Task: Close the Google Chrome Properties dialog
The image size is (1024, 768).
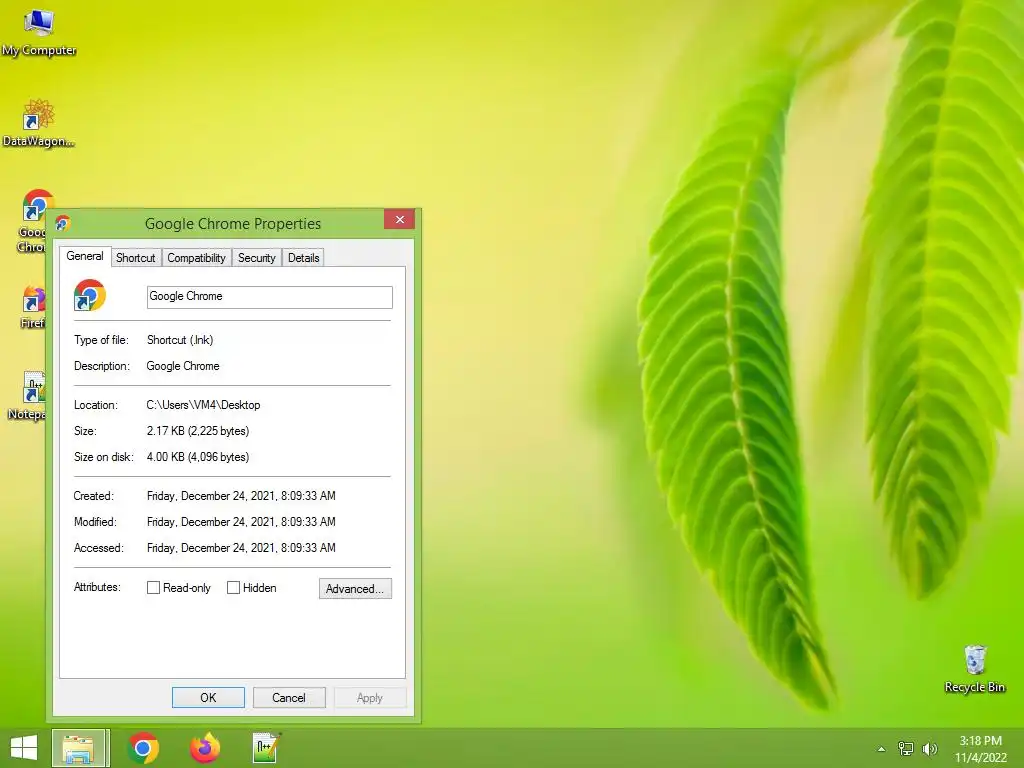Action: pyautogui.click(x=400, y=219)
